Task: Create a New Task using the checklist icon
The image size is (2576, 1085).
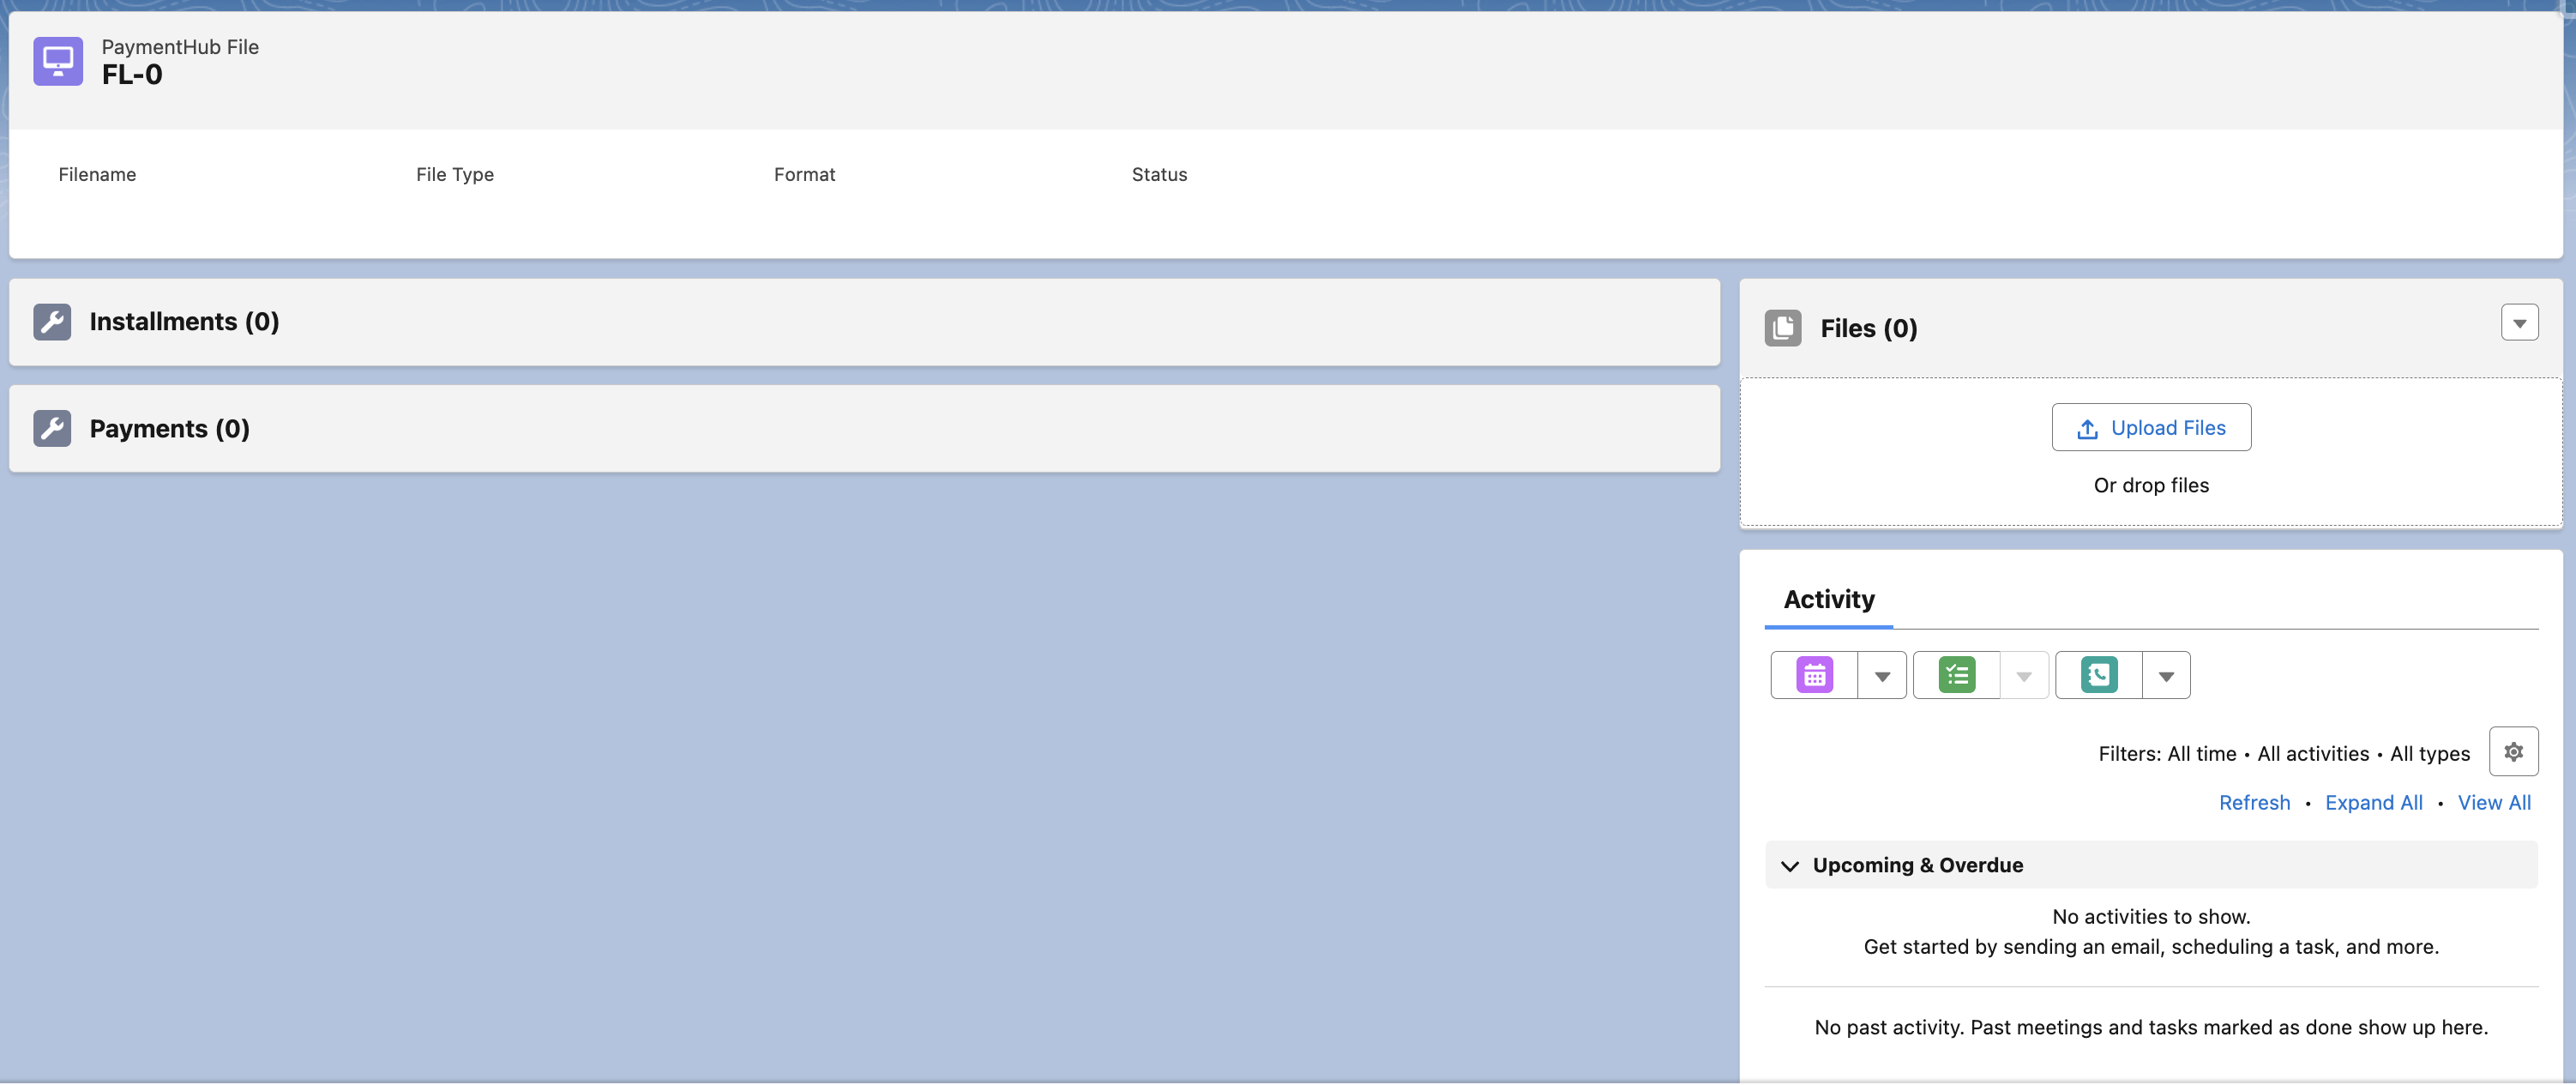Action: coord(1956,674)
